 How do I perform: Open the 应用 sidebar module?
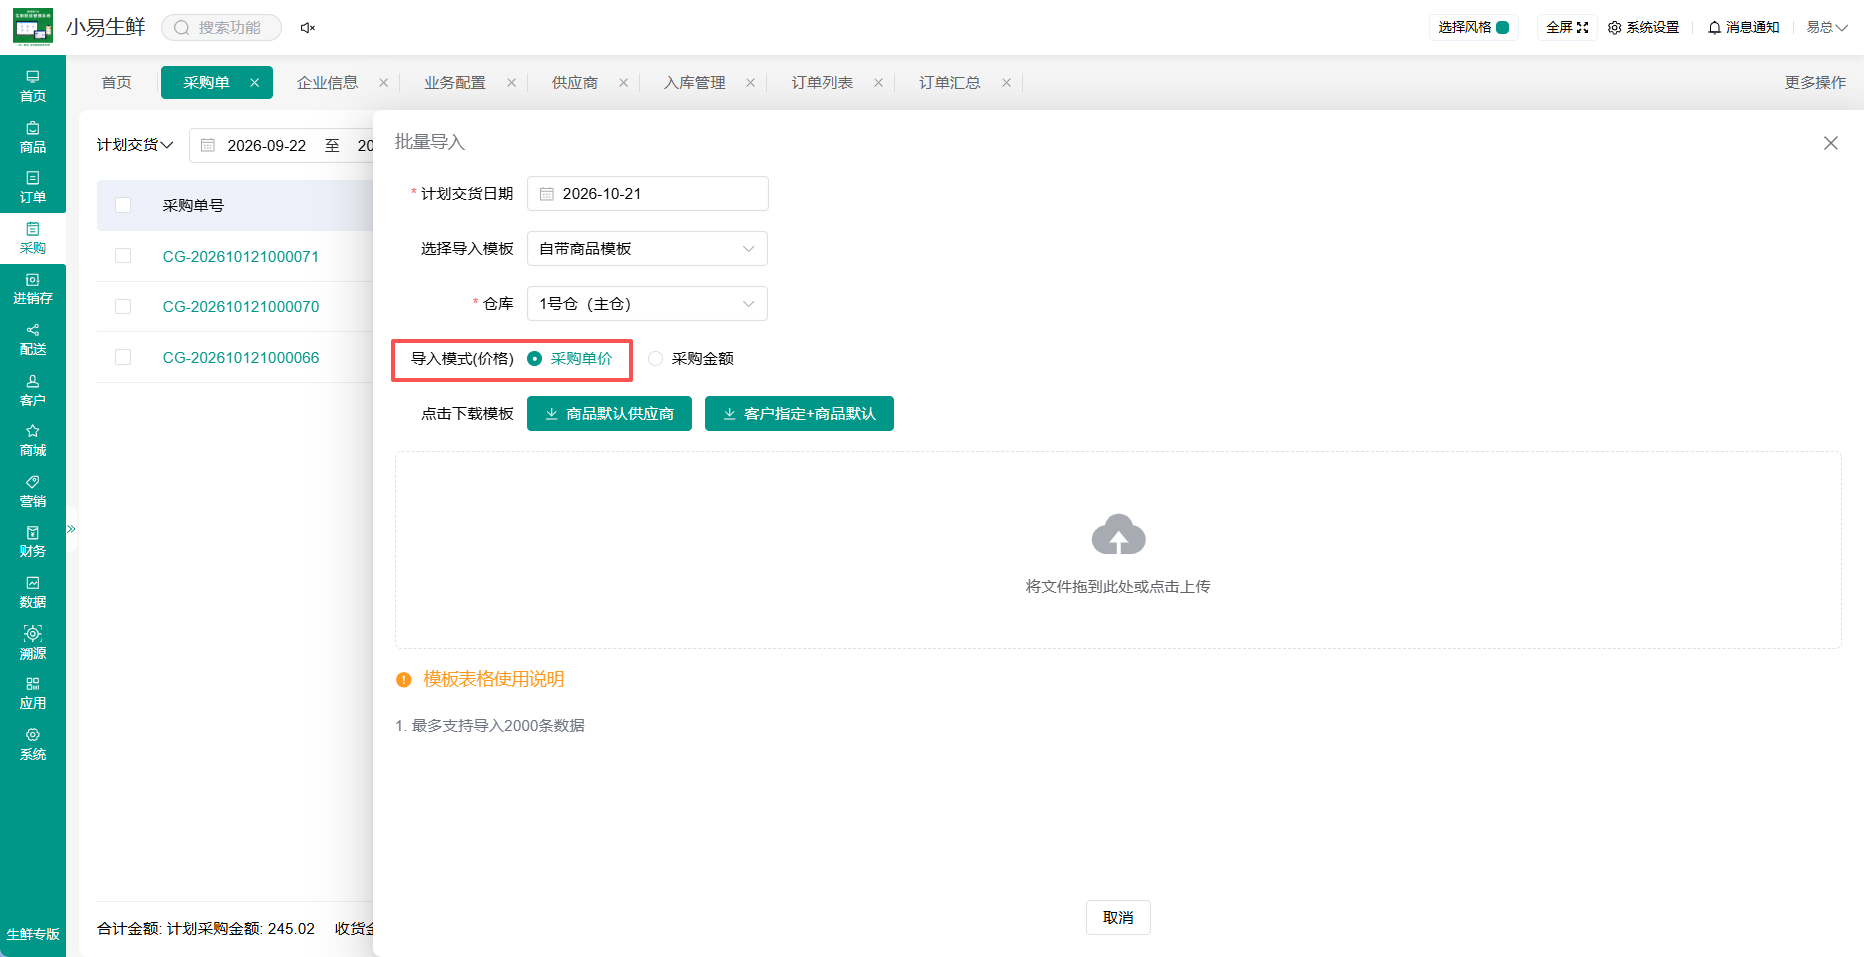33,693
